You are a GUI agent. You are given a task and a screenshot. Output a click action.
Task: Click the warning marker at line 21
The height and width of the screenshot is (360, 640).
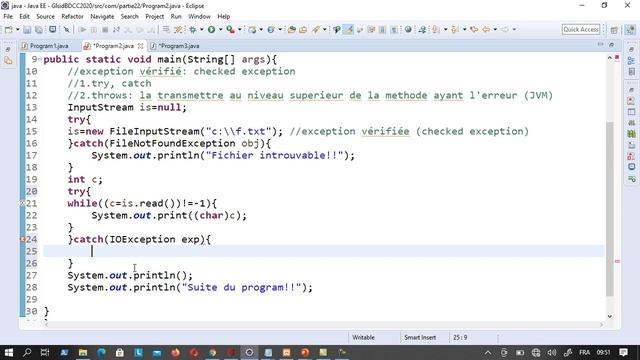tap(22, 203)
